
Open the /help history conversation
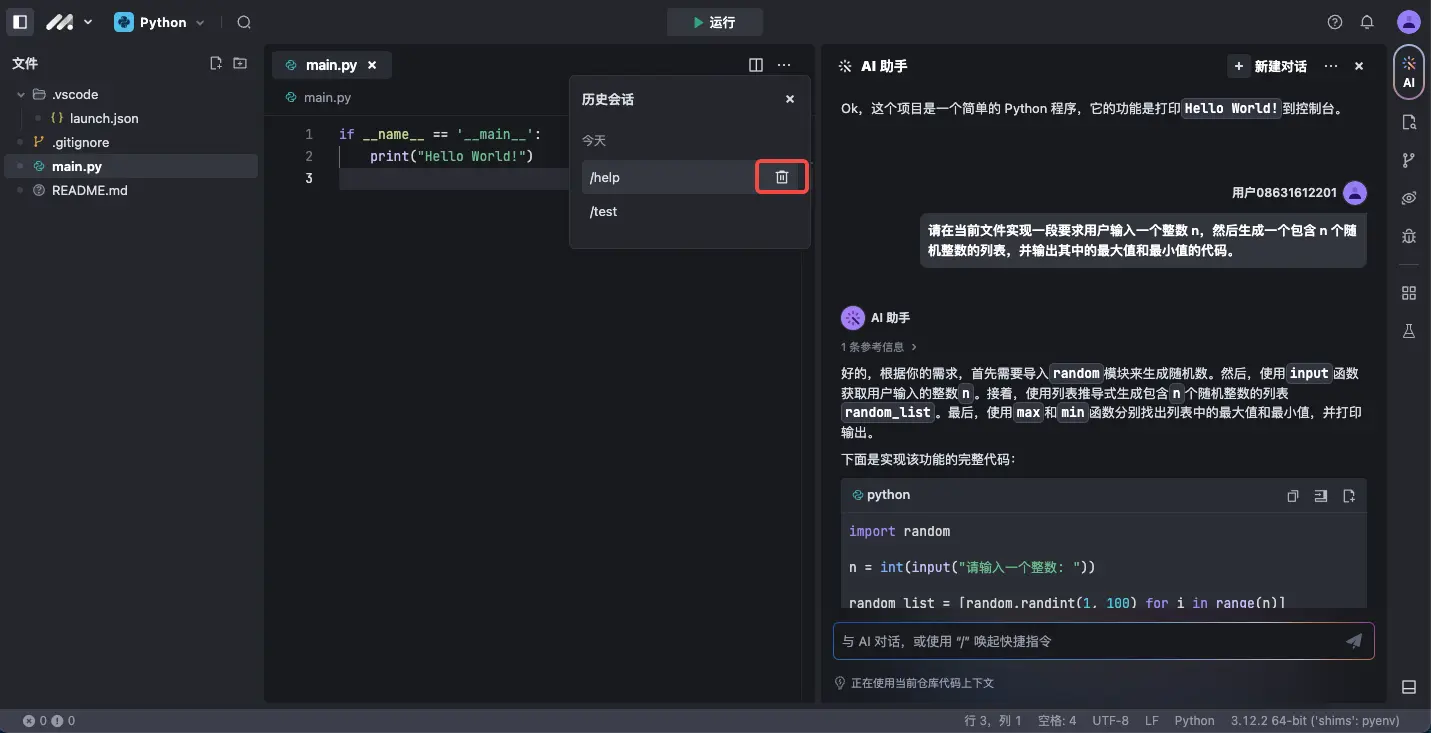(x=668, y=177)
